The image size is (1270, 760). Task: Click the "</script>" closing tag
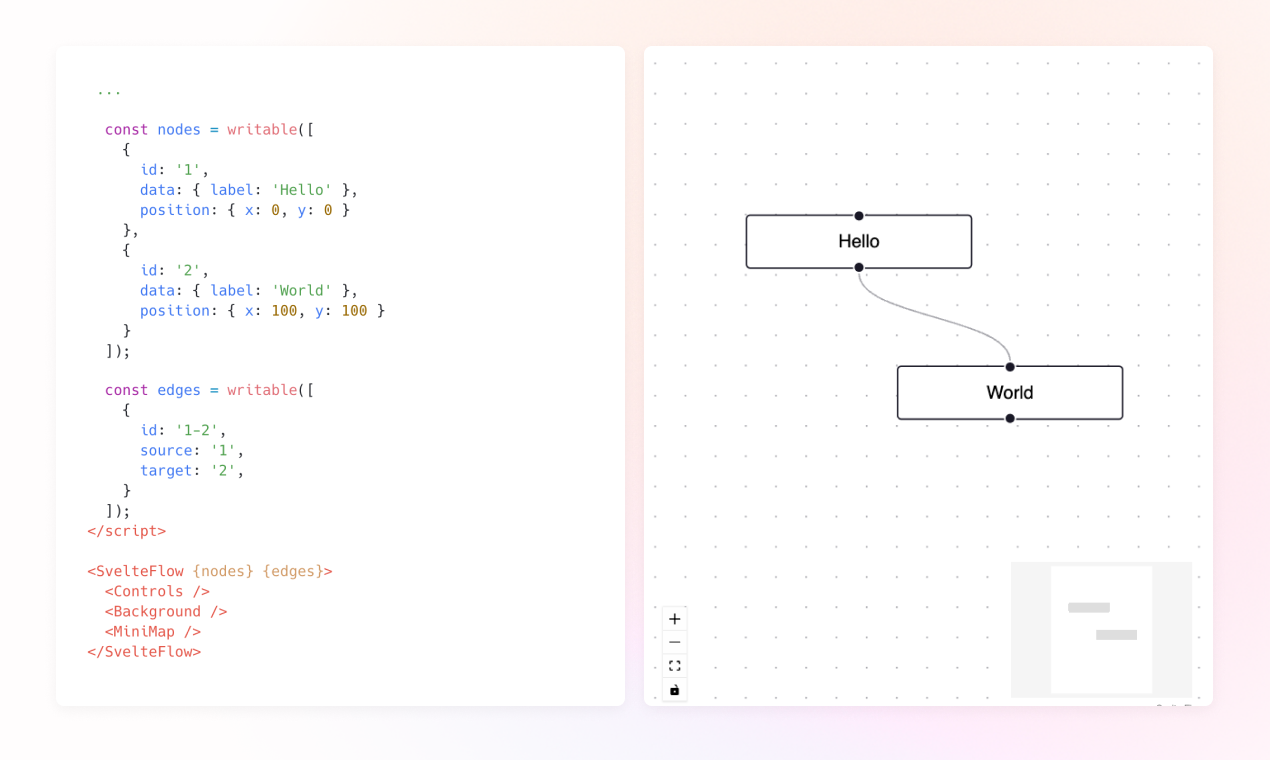point(127,531)
